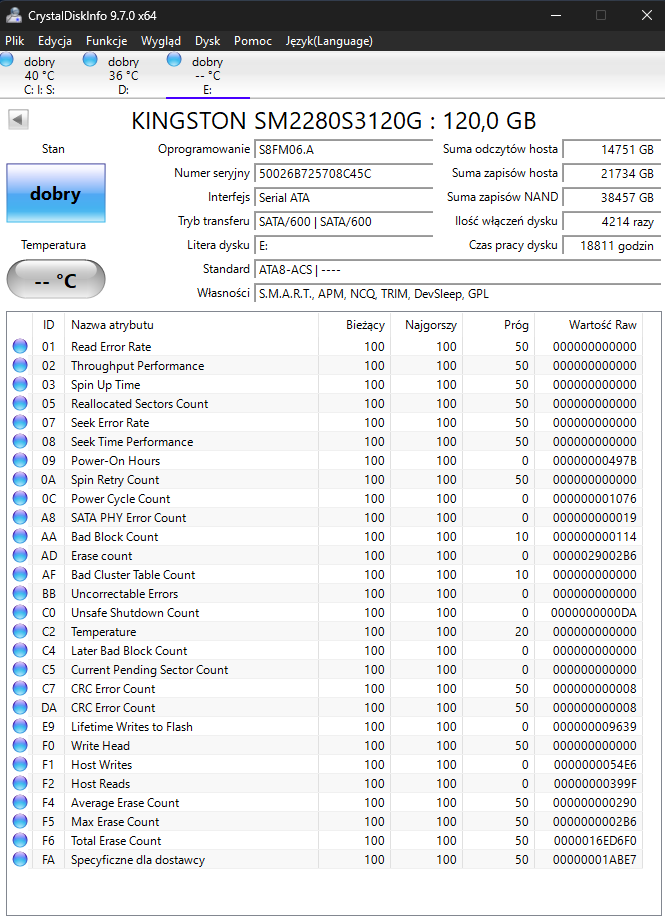Click the firmware field S8FM06.A
This screenshot has height=921, width=665.
tap(344, 150)
